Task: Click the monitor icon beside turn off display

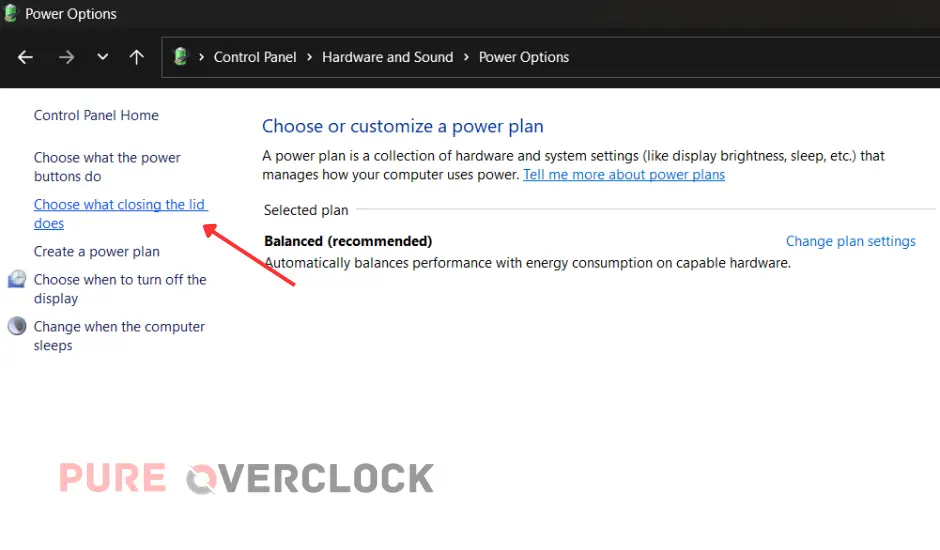Action: [17, 279]
